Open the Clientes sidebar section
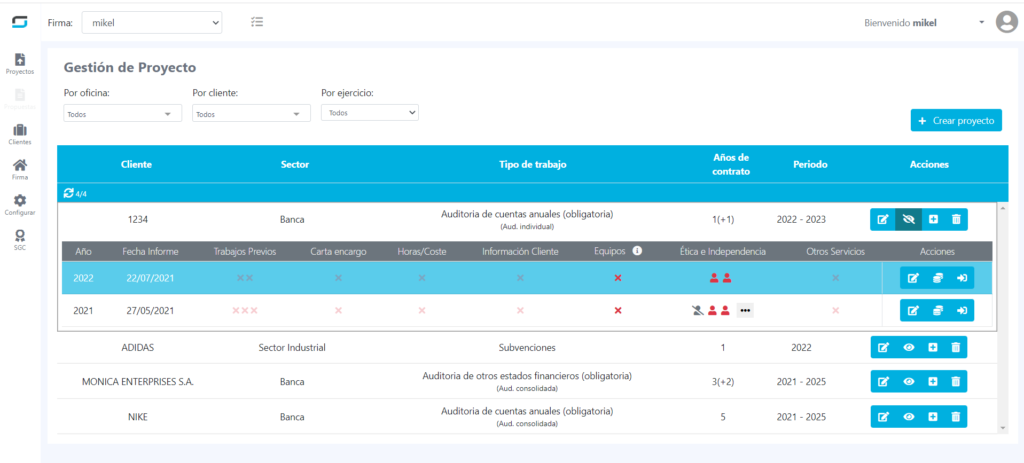 (x=20, y=135)
